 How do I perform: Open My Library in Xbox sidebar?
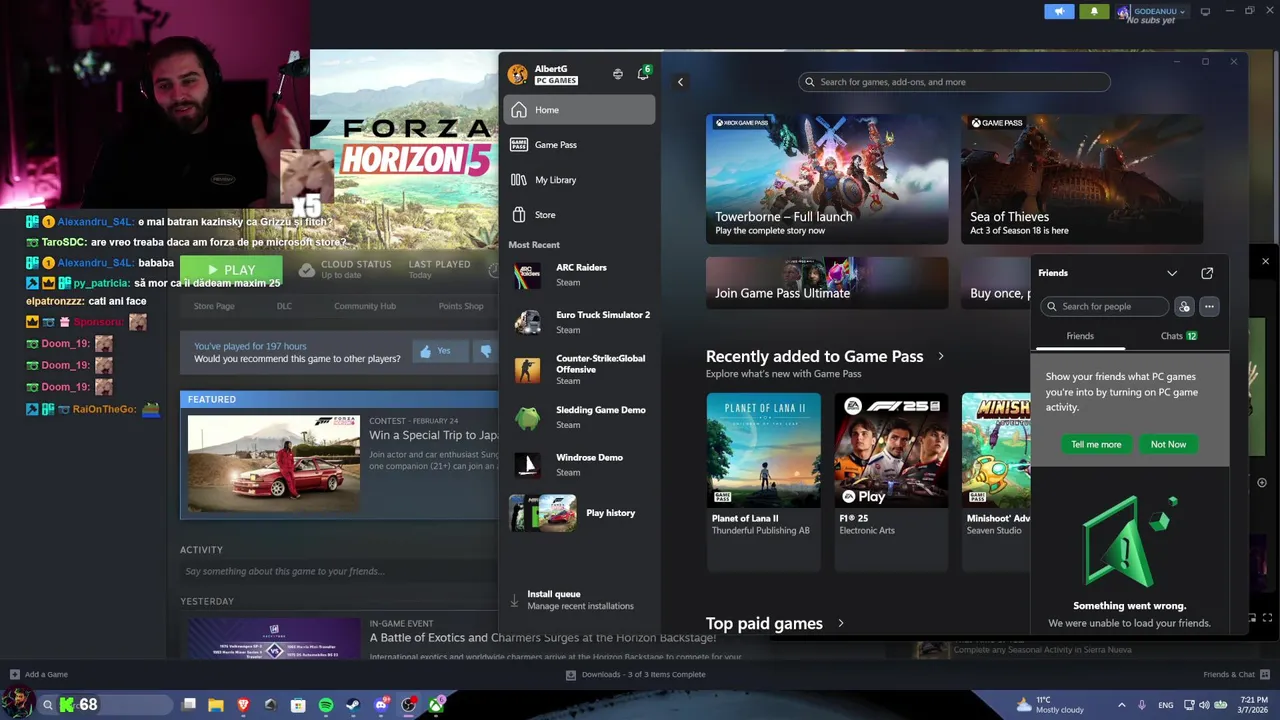580,180
